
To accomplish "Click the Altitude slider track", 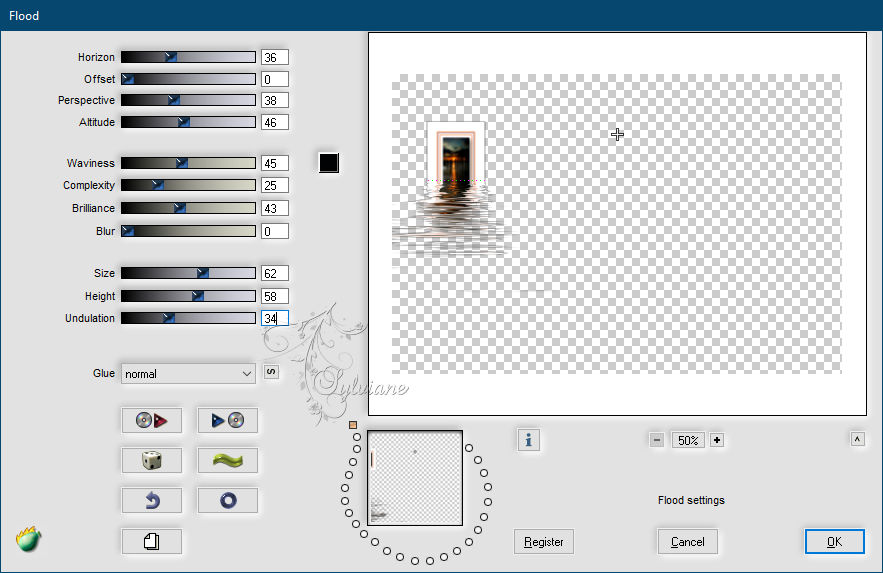I will pyautogui.click(x=188, y=122).
